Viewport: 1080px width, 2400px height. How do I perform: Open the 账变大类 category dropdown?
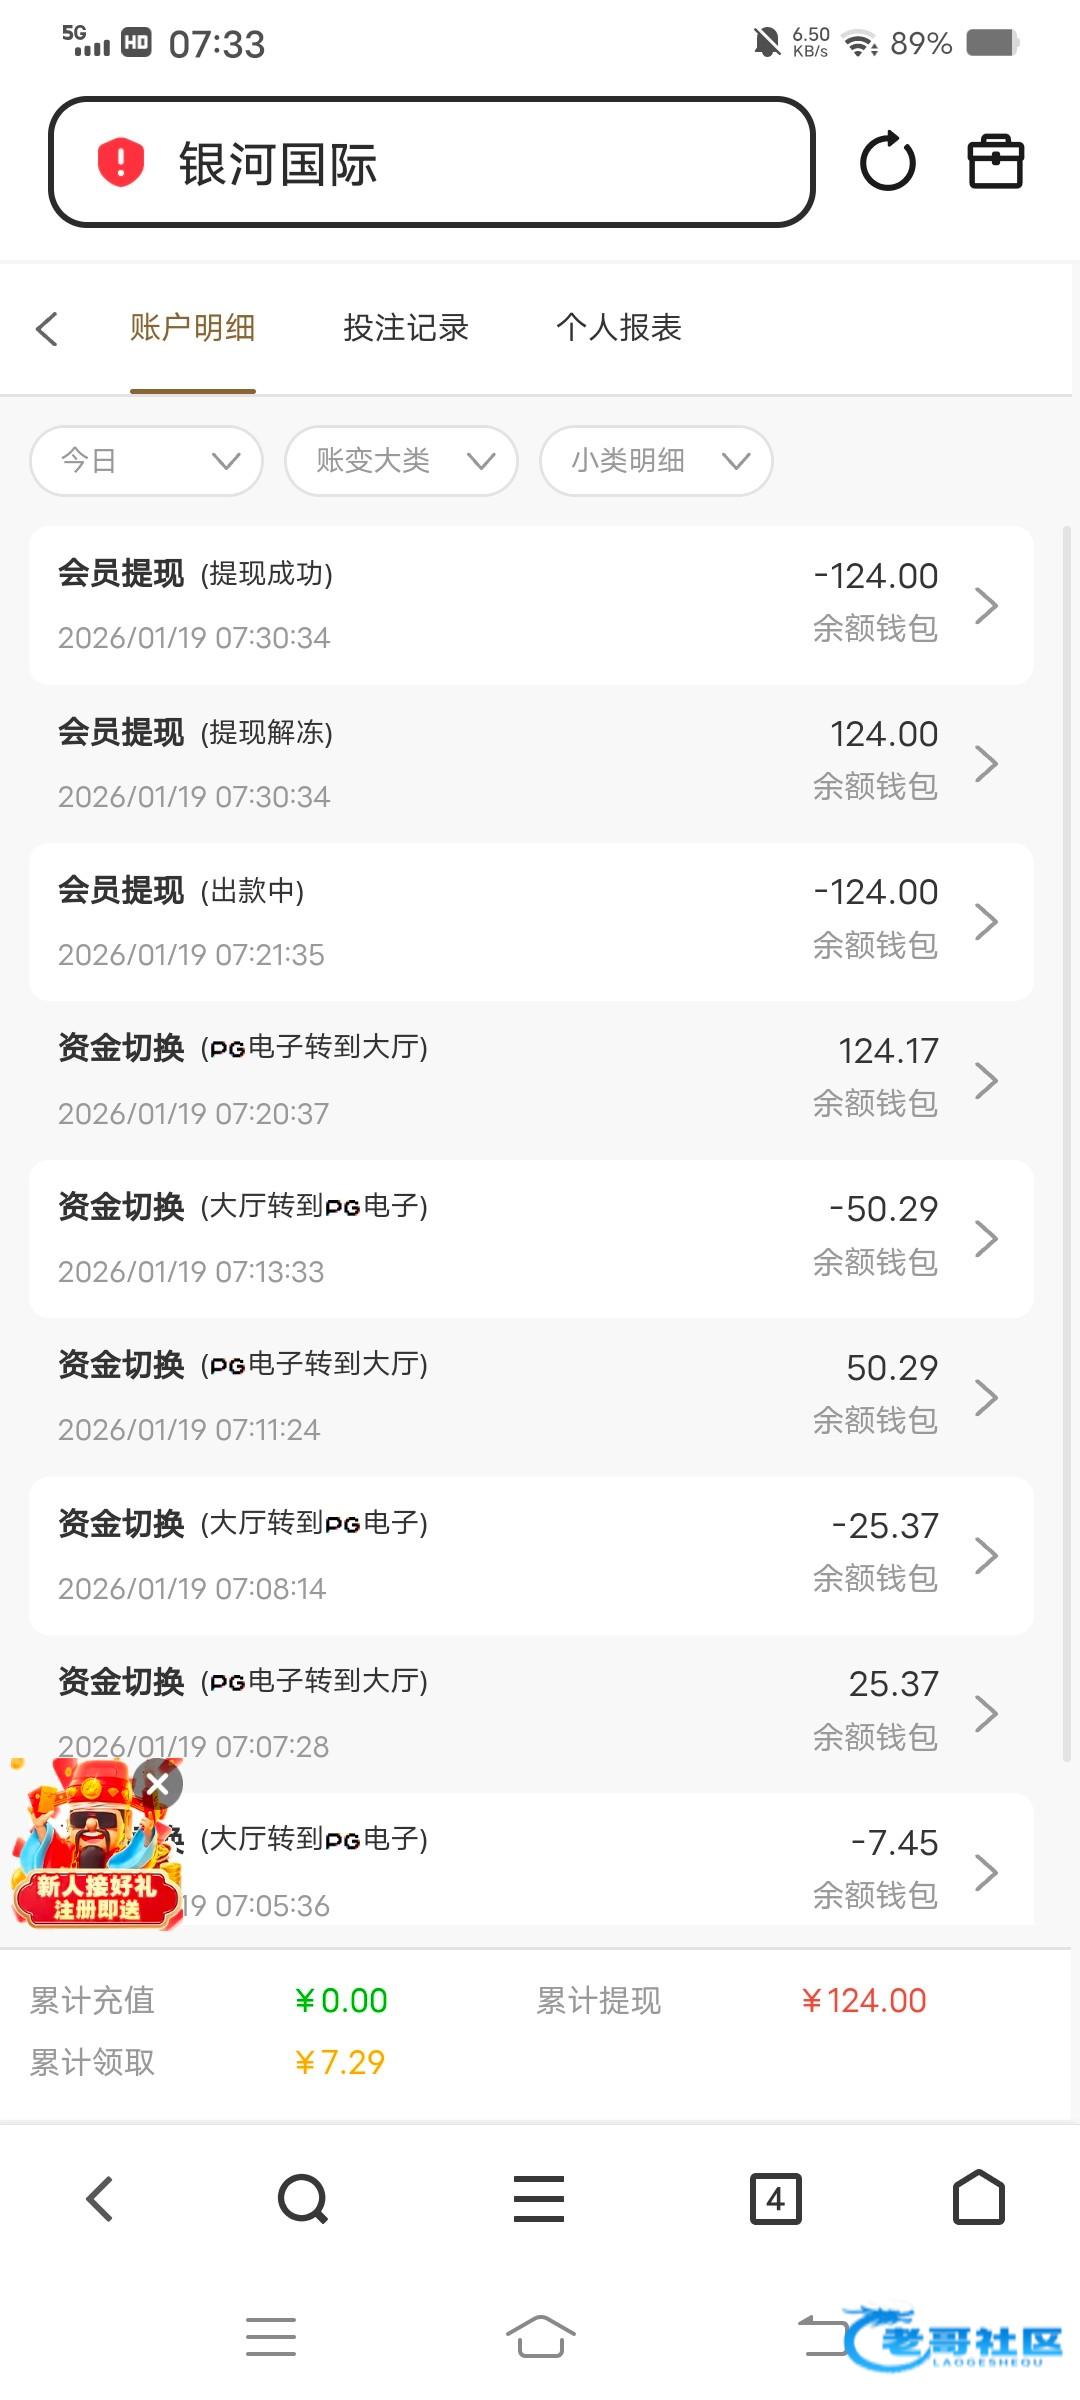pyautogui.click(x=401, y=461)
